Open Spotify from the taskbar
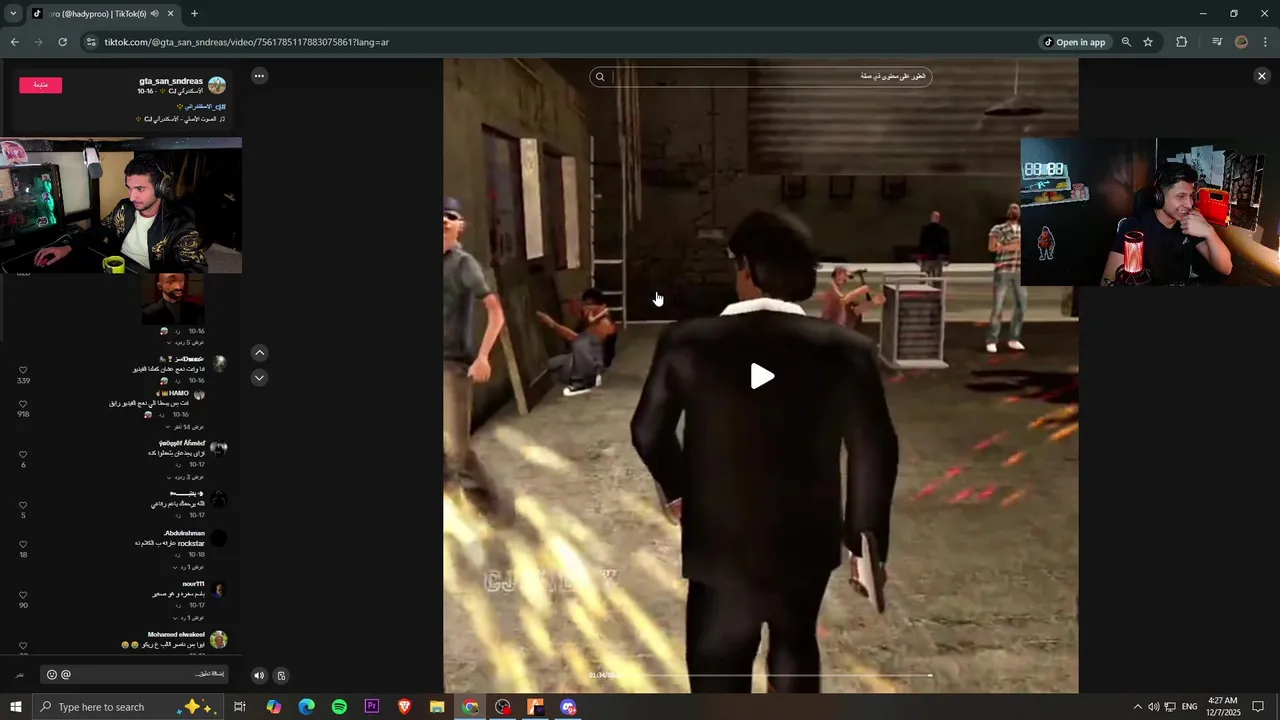1280x720 pixels. pos(339,707)
